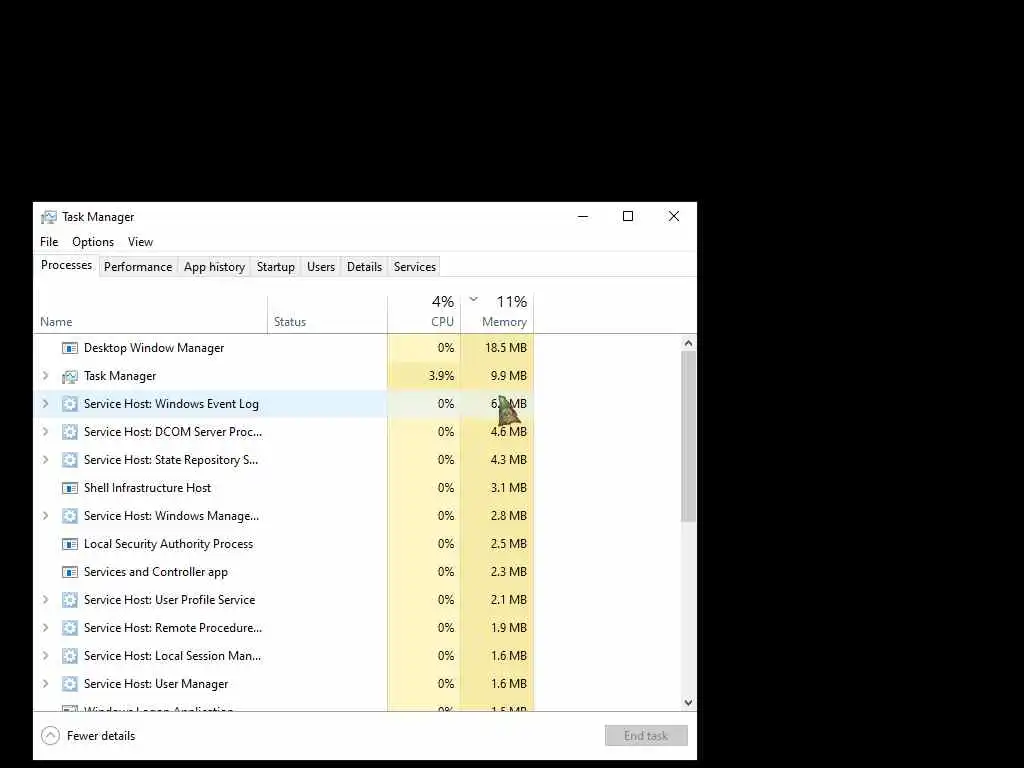This screenshot has height=768, width=1024.
Task: Expand Service Host: Windows Management row
Action: click(45, 516)
